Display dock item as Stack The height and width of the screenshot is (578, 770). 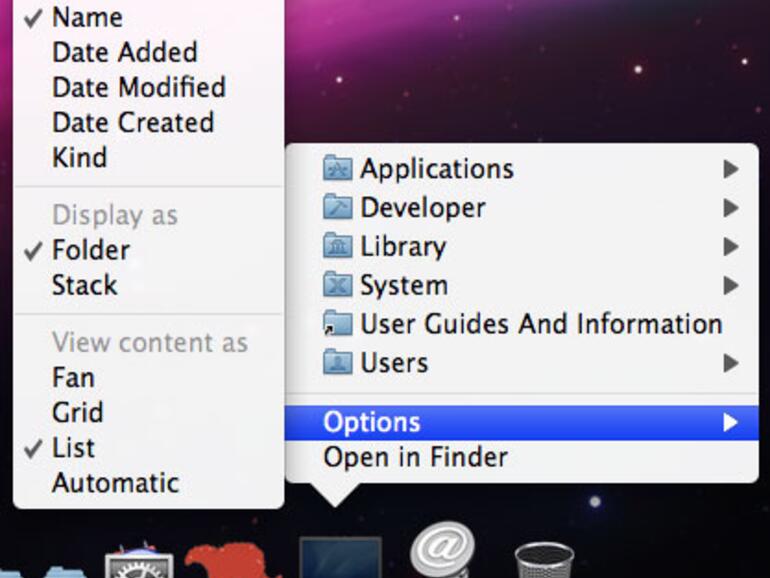click(x=148, y=285)
